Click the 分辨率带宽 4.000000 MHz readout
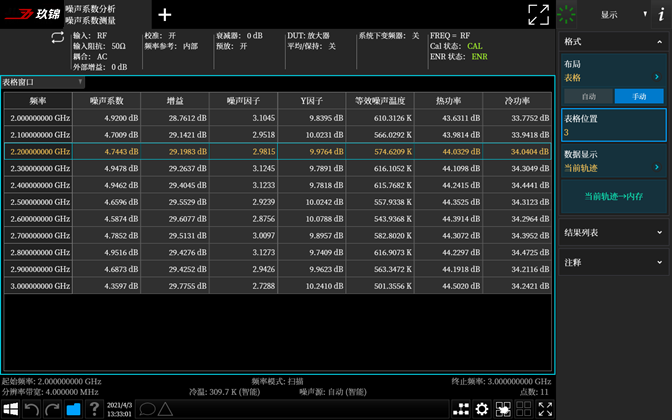Viewport: 672px width, 420px height. coord(50,392)
